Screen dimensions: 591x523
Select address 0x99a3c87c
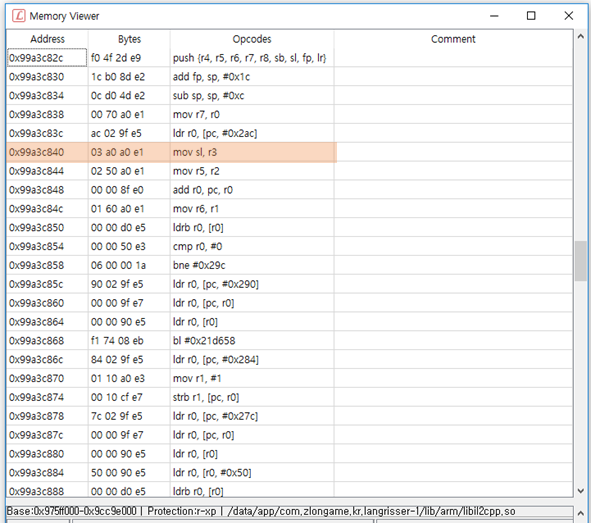[x=36, y=435]
